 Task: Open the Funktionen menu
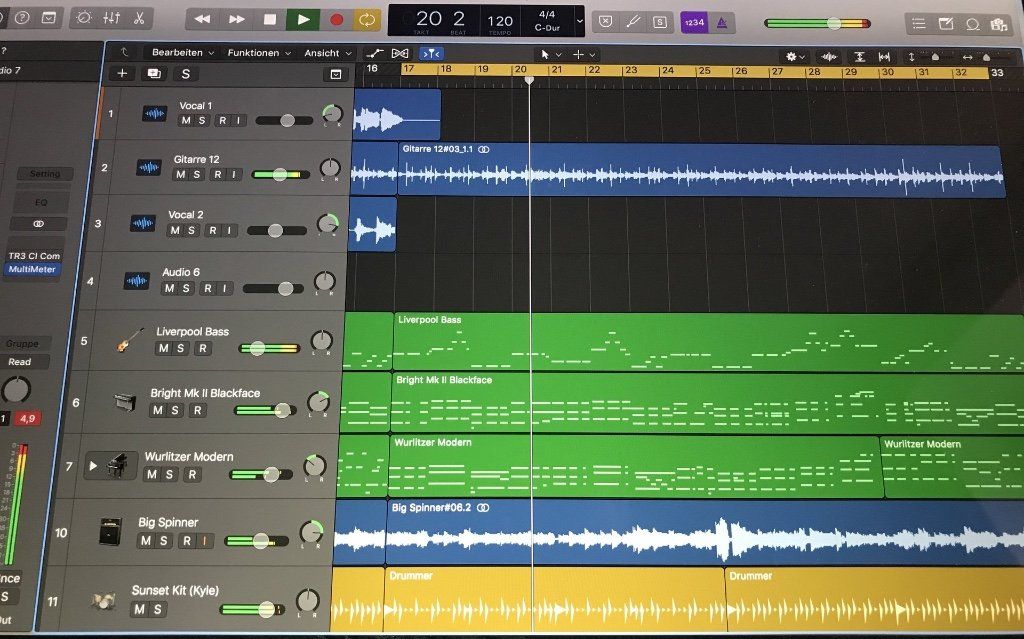pos(258,53)
